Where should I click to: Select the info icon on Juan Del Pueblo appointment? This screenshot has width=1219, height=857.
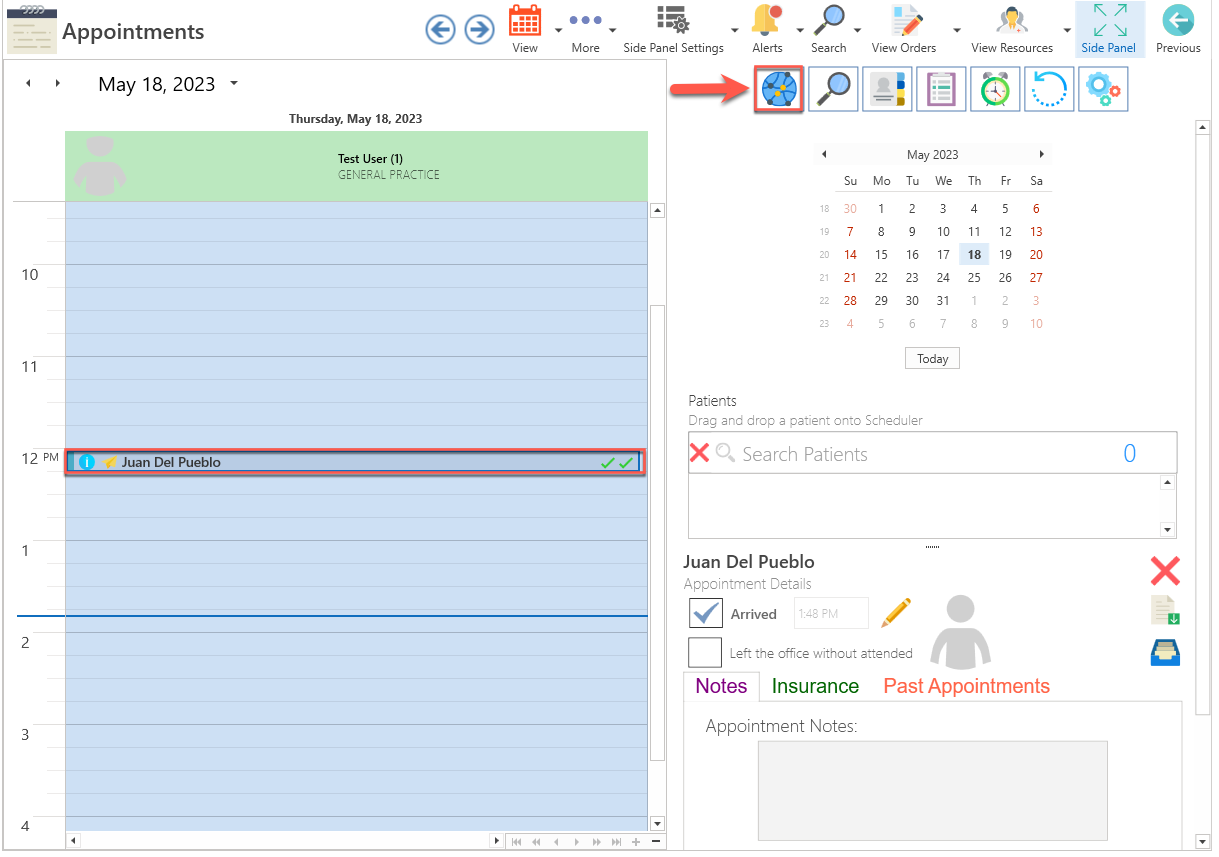coord(86,462)
